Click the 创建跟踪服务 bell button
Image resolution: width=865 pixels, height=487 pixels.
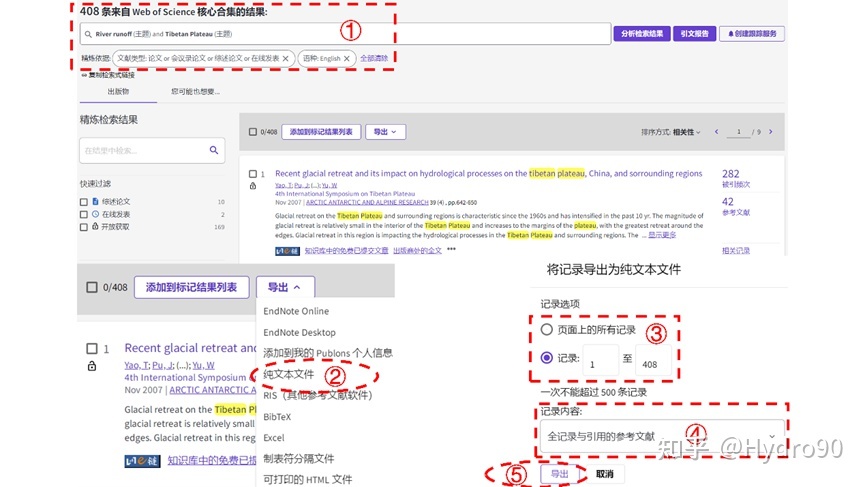click(750, 34)
